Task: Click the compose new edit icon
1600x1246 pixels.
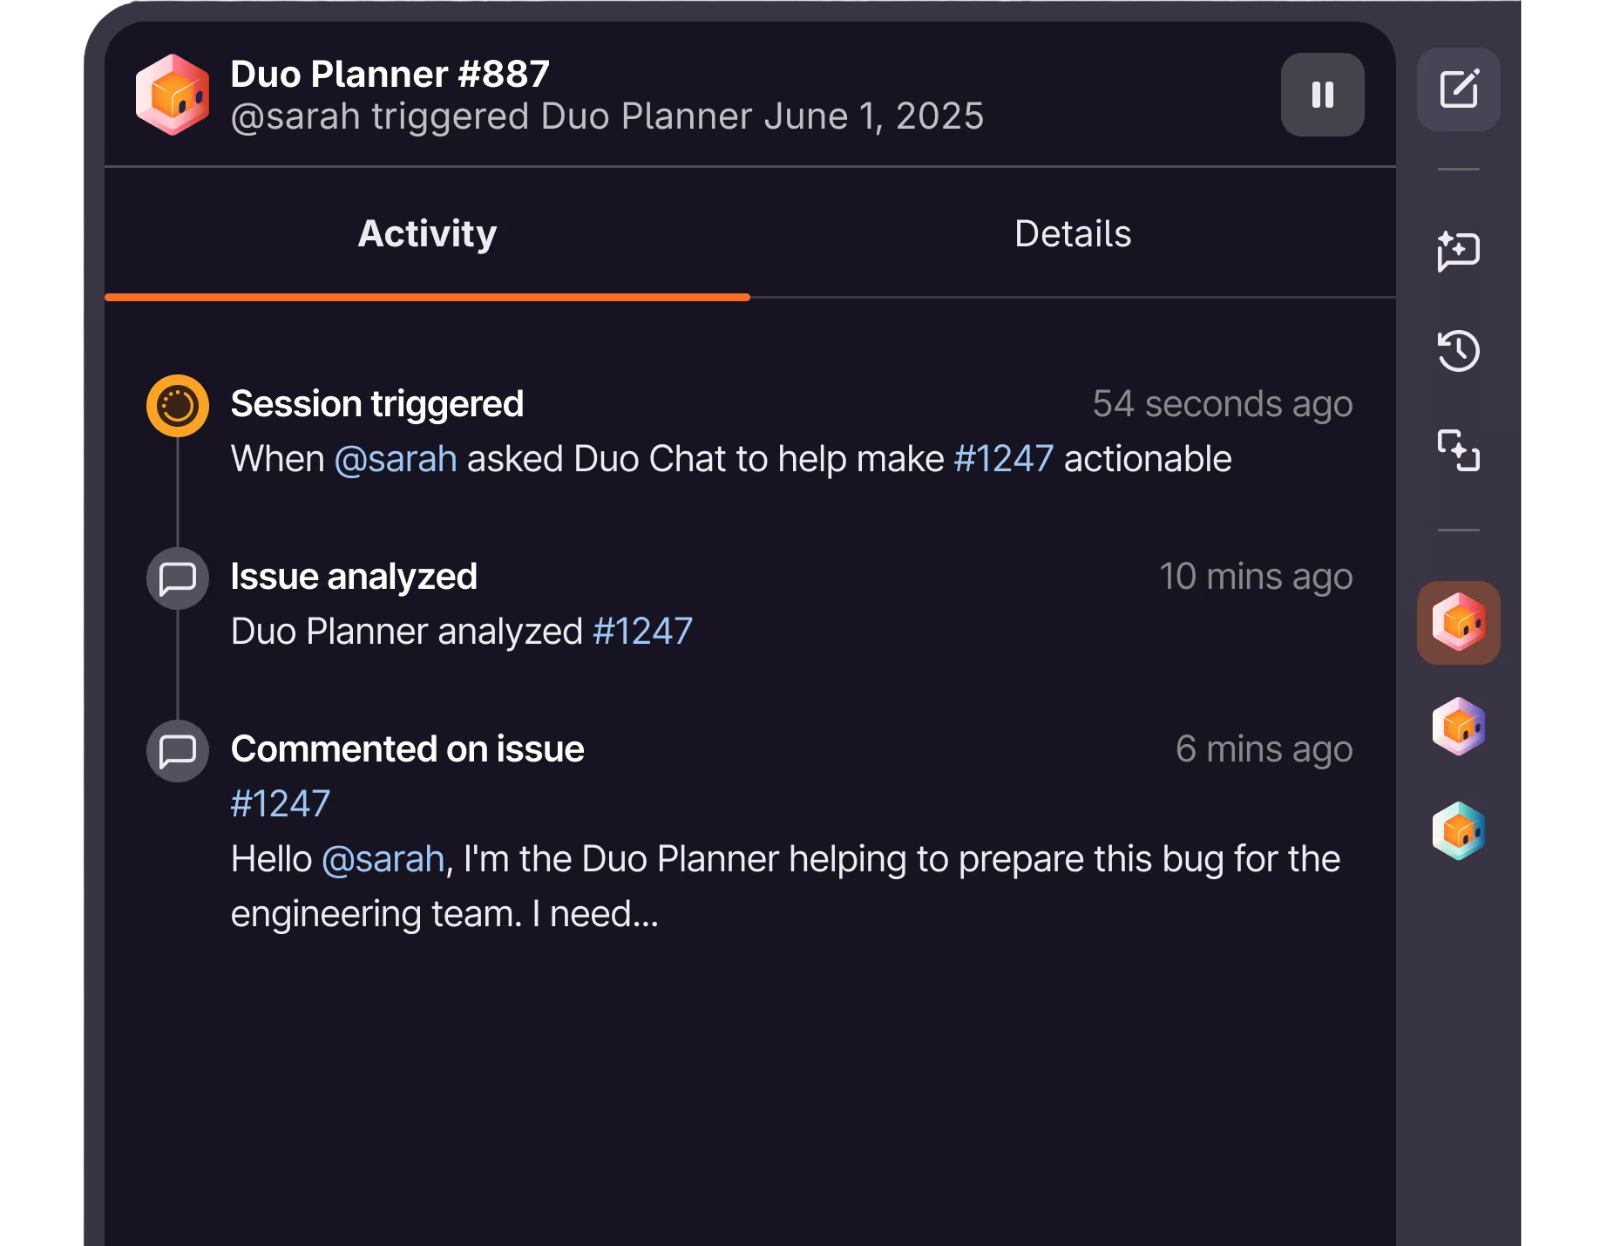Action: click(1458, 89)
